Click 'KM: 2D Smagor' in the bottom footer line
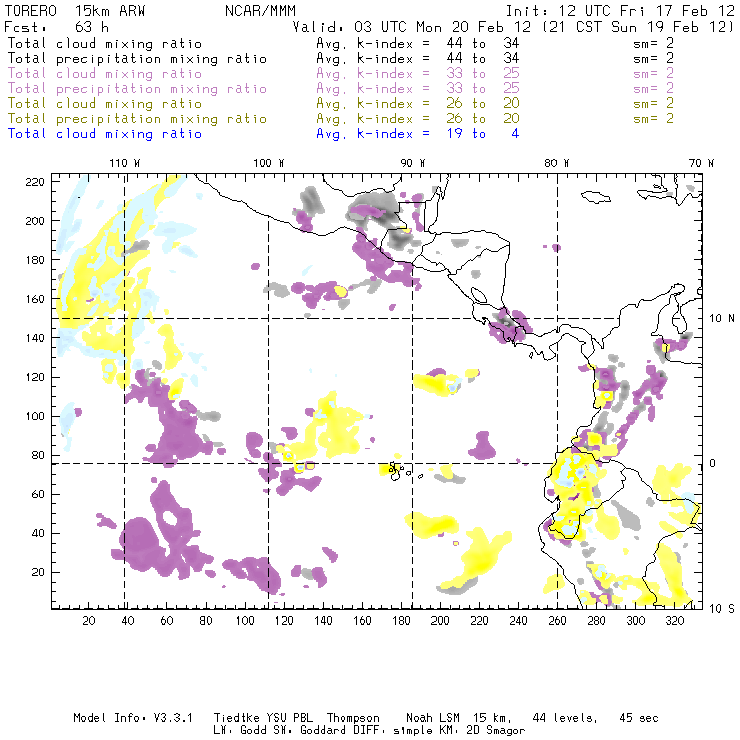The image size is (740, 740). (x=482, y=731)
